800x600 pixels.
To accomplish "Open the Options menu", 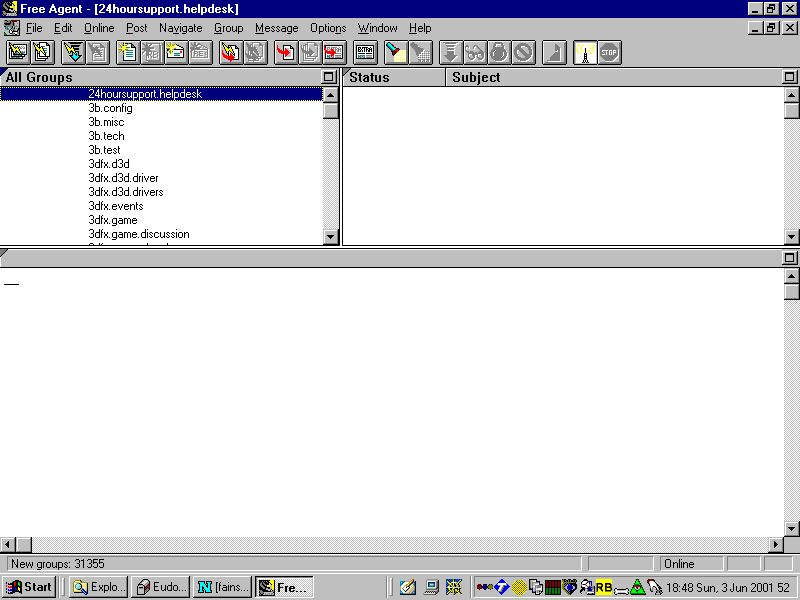I will click(328, 28).
